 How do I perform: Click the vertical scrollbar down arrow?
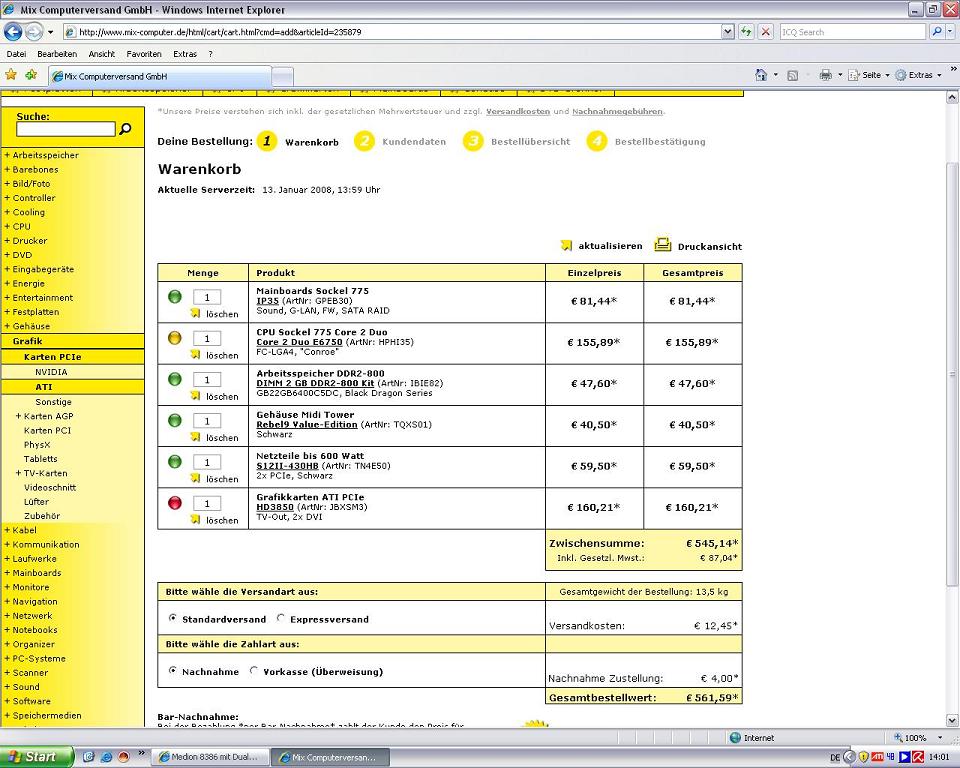coord(952,721)
